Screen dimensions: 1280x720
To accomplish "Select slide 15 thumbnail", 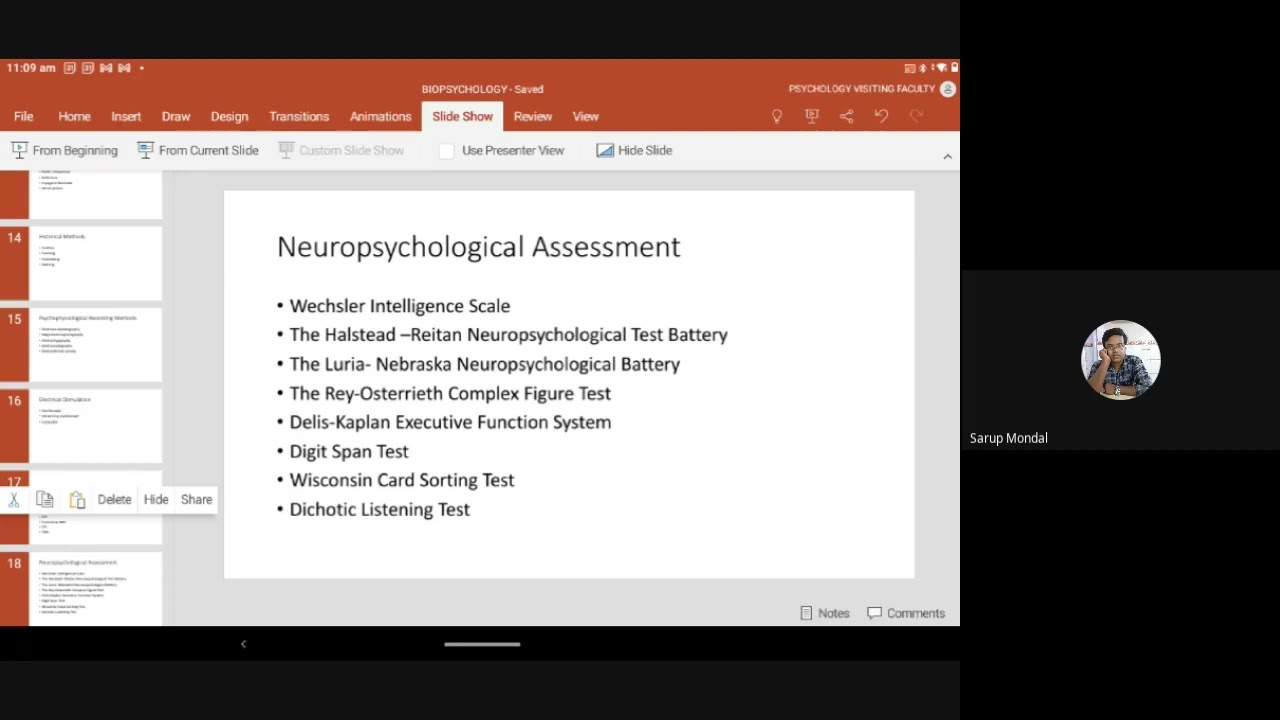I will coord(95,345).
